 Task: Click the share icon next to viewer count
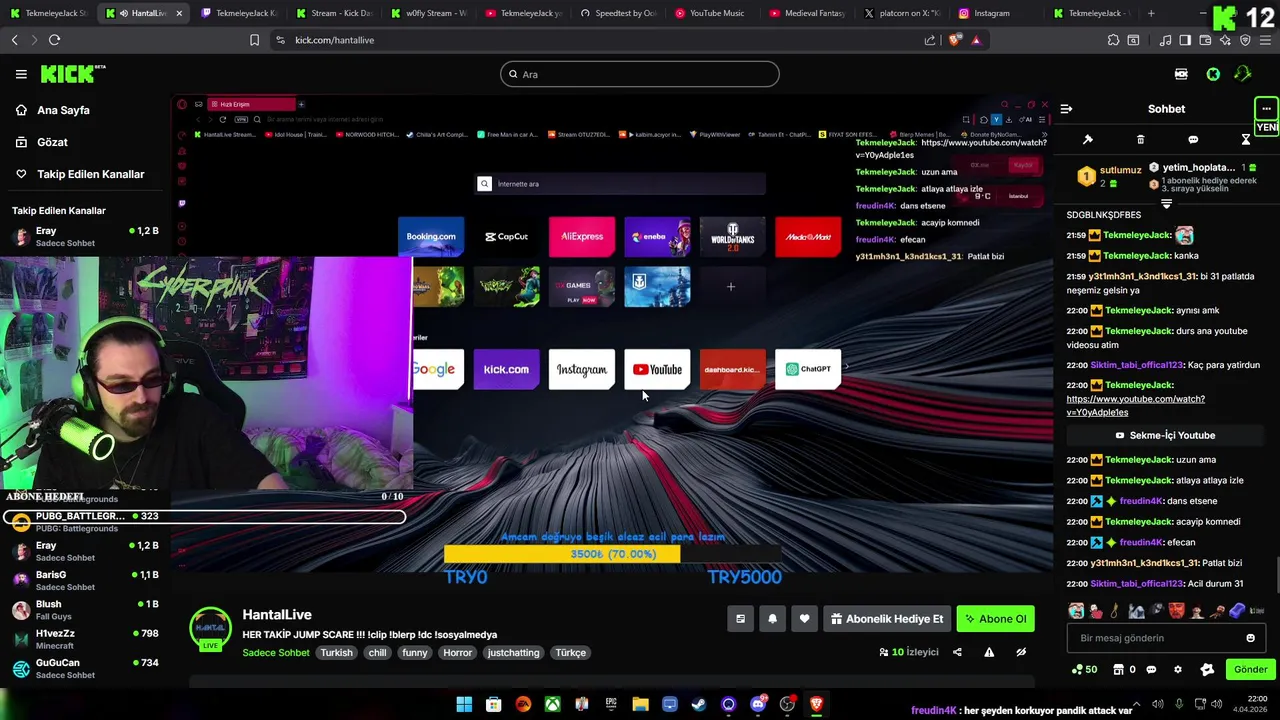pos(957,652)
